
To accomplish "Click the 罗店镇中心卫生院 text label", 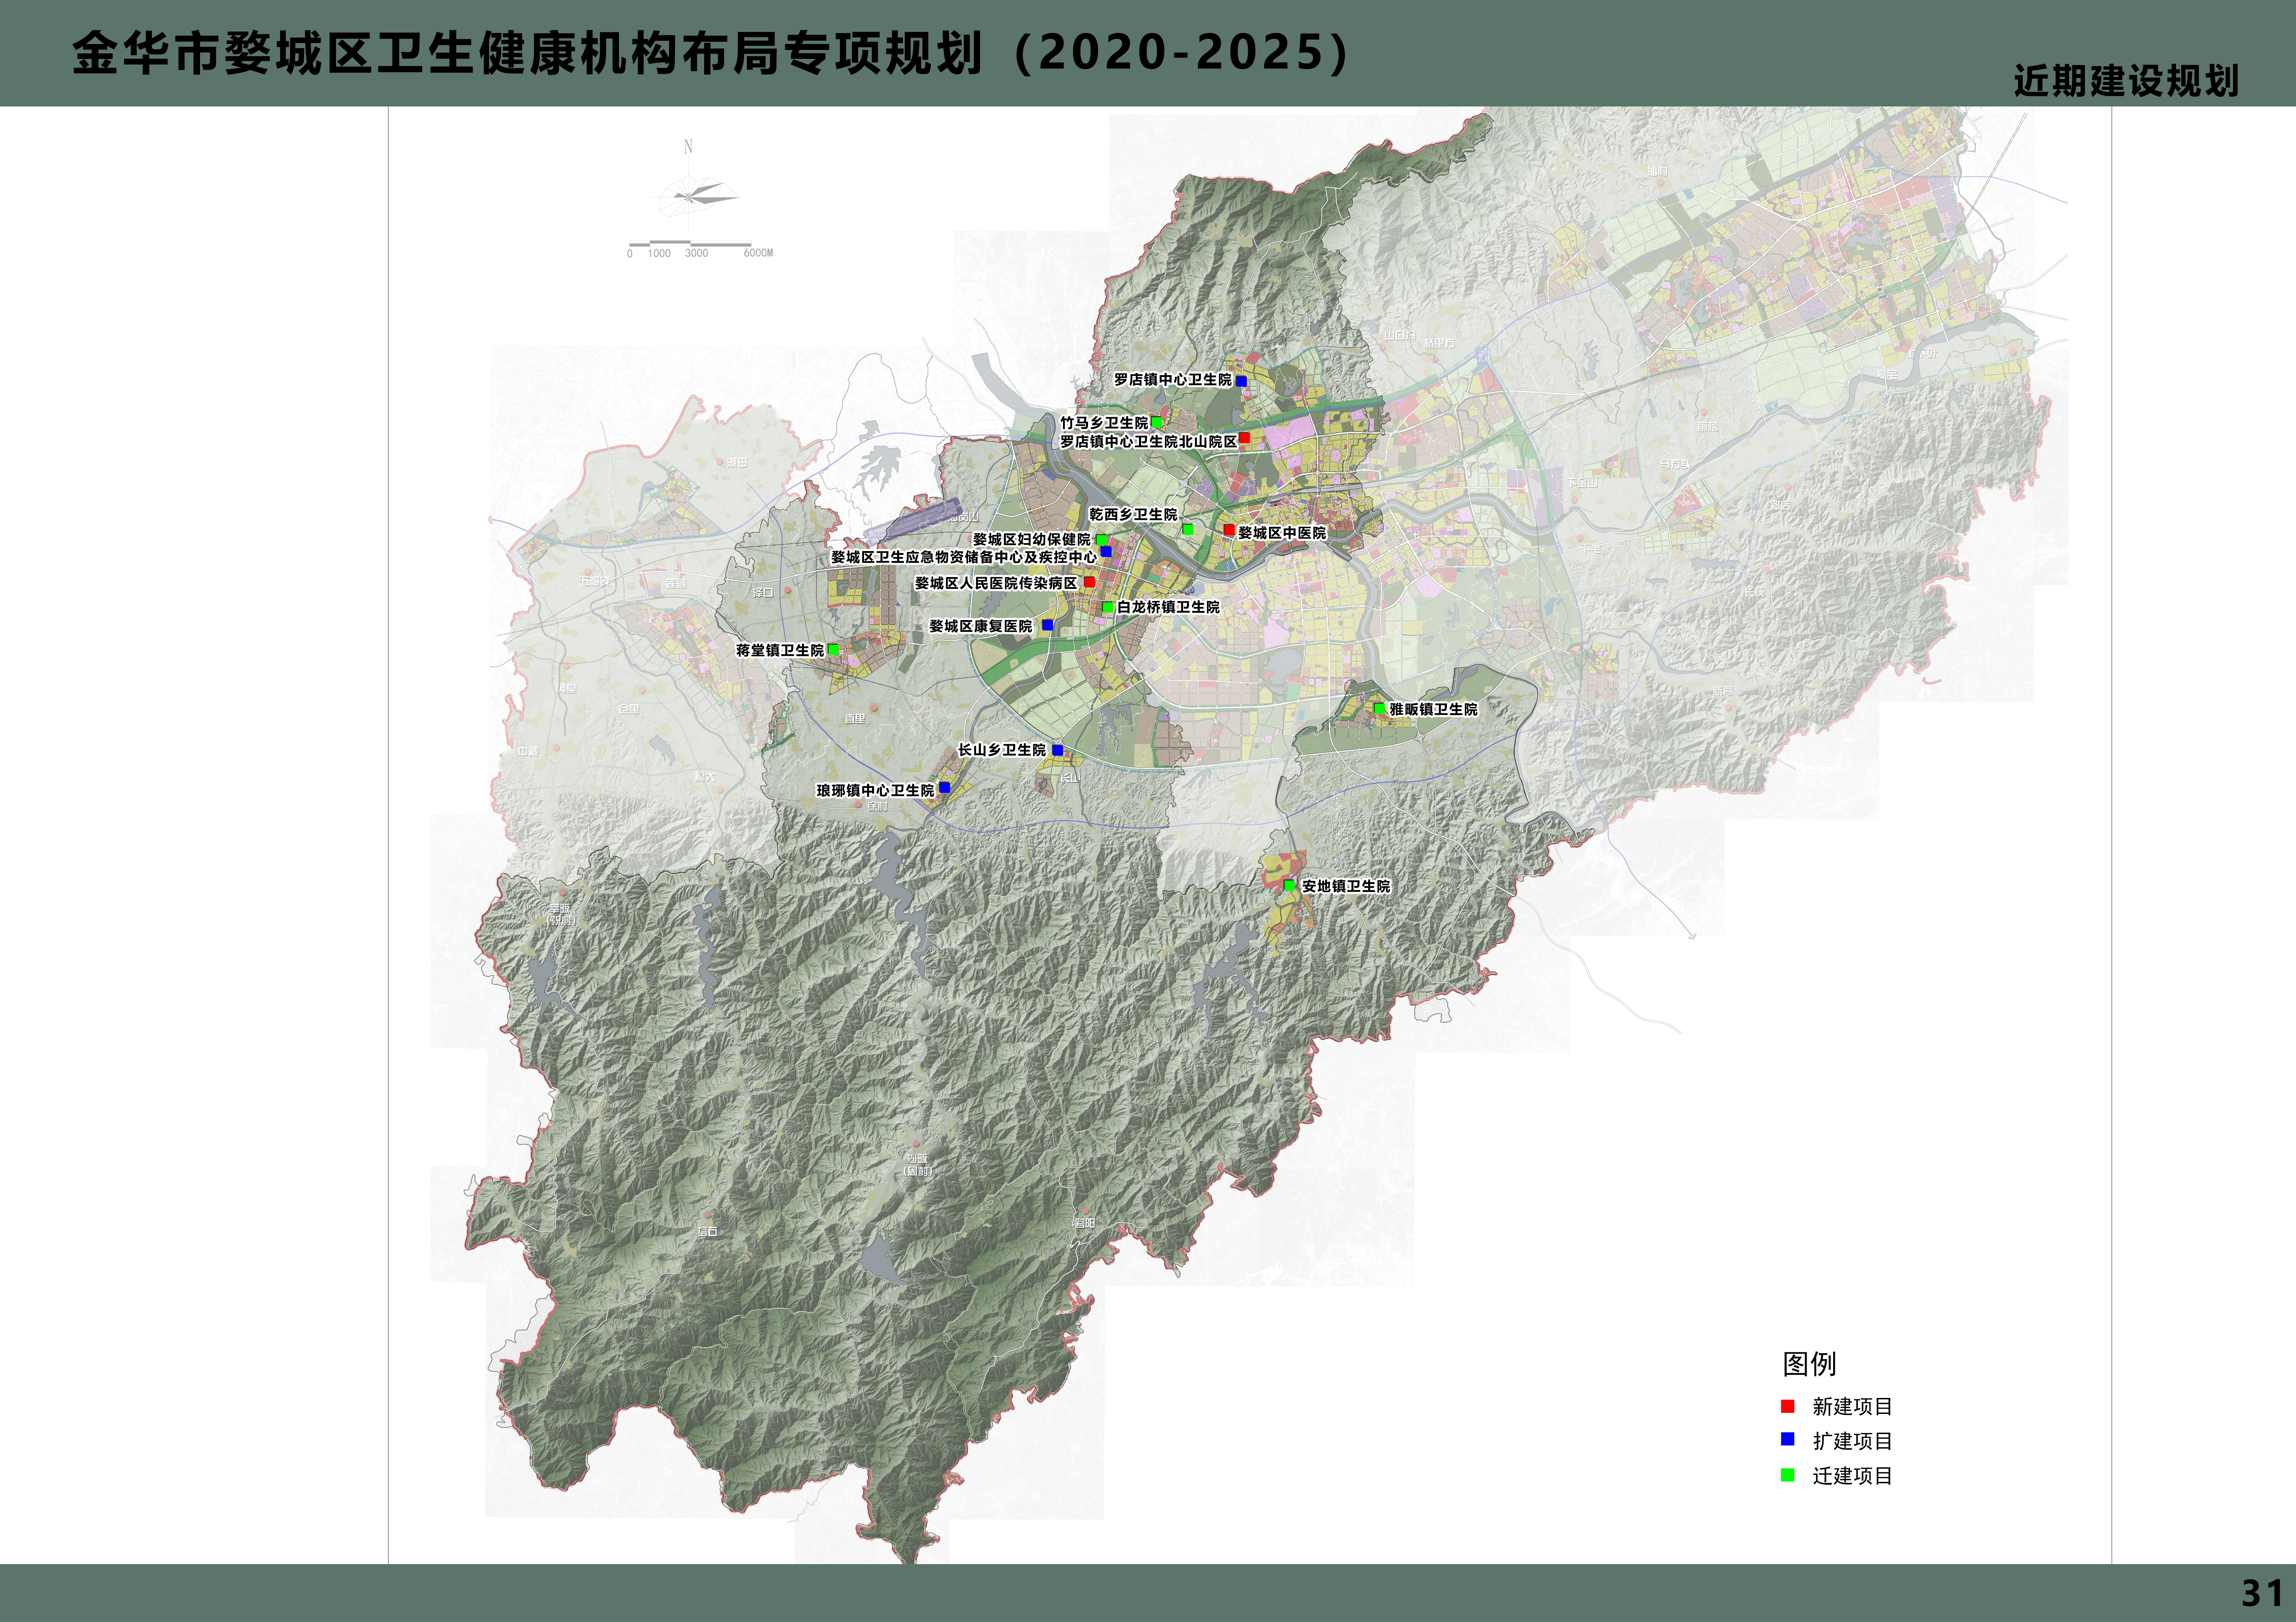I will click(1173, 380).
